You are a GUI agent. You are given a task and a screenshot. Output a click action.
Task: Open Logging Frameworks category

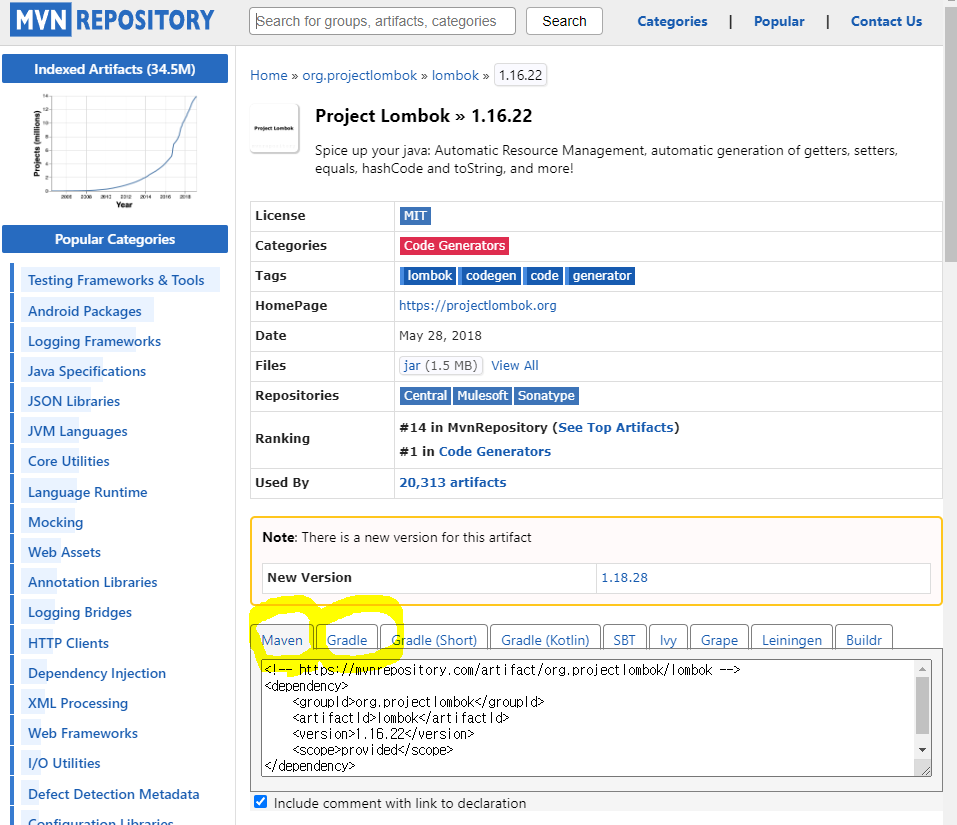coord(95,341)
